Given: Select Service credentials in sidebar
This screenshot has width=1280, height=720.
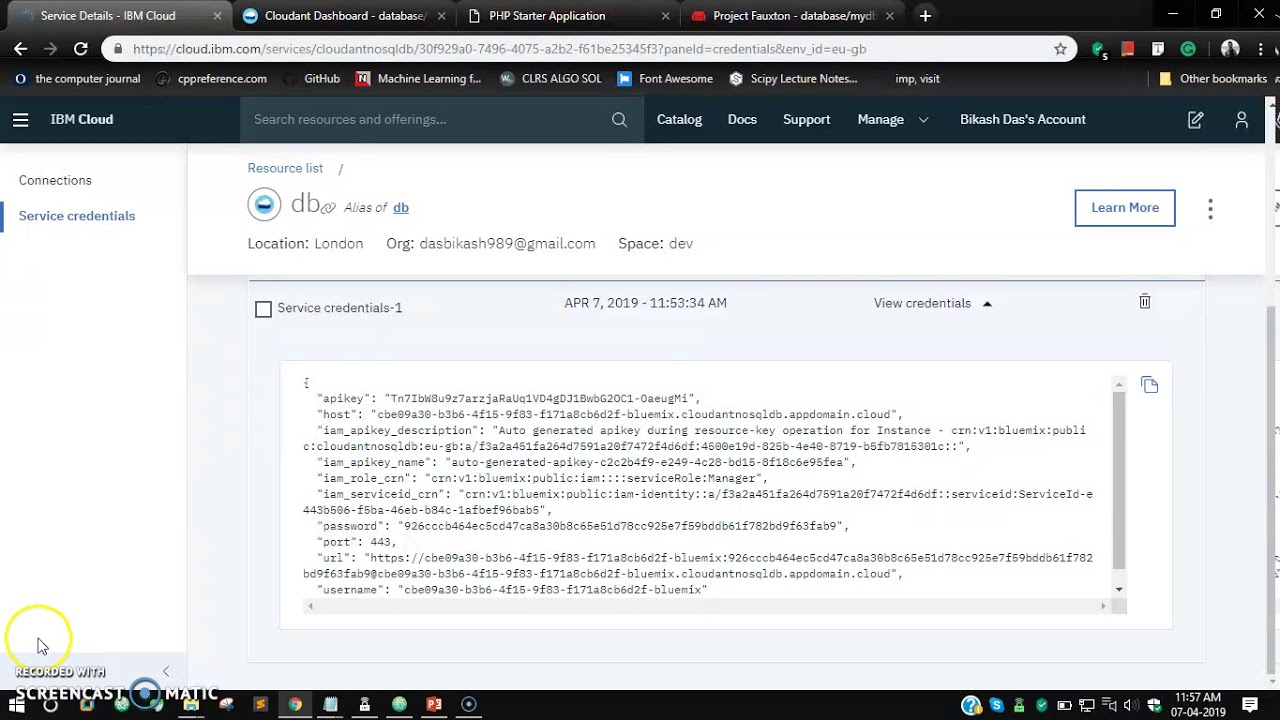Looking at the screenshot, I should (77, 216).
